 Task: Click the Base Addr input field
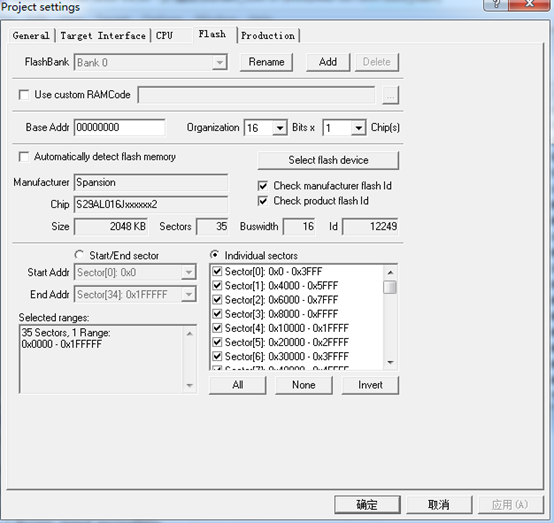[119, 127]
